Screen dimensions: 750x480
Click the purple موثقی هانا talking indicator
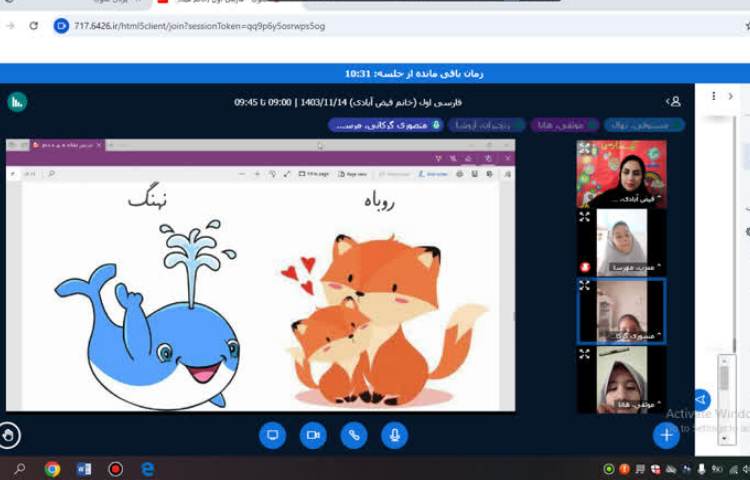coord(565,125)
